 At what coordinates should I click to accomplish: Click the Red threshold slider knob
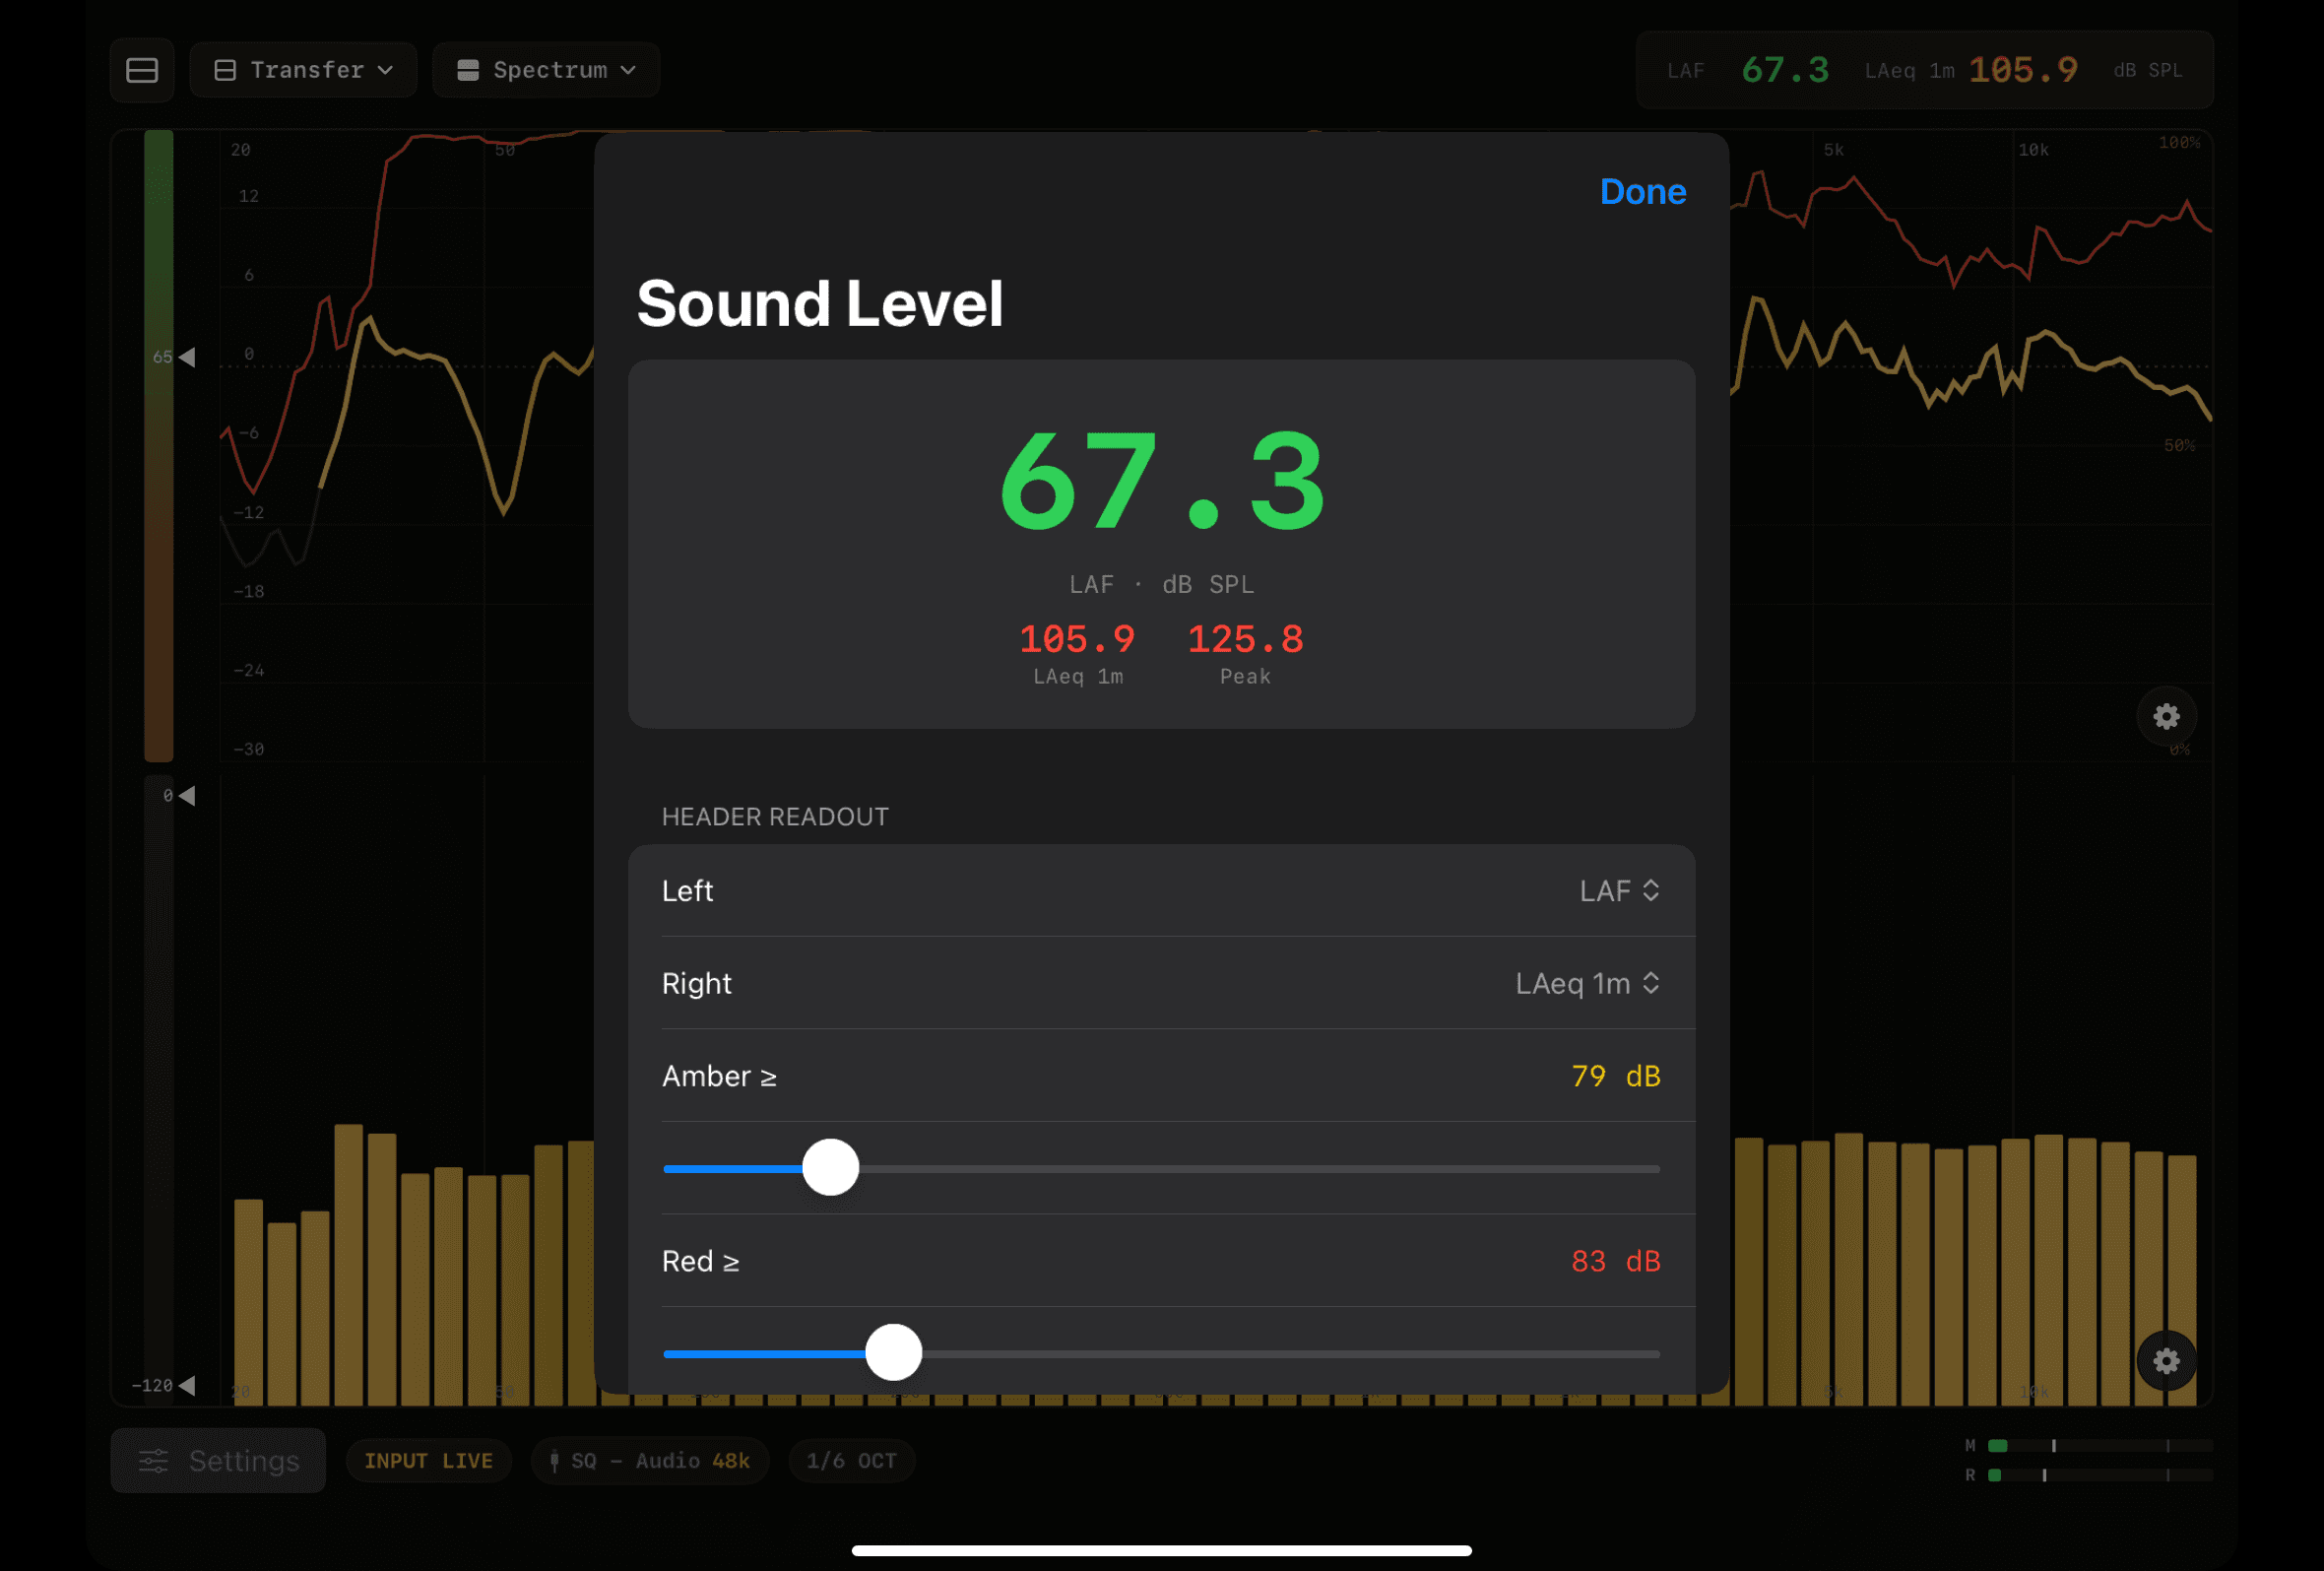click(893, 1352)
